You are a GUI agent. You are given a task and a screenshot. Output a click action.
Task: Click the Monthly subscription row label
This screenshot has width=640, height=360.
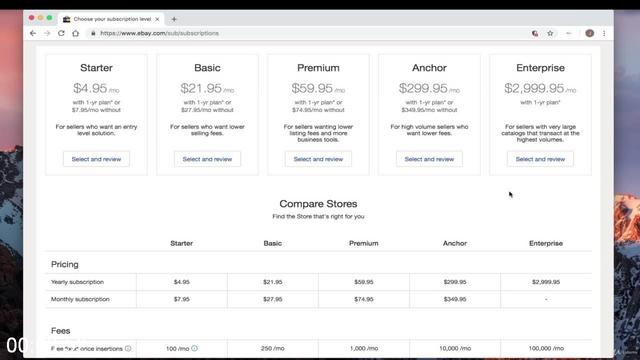pyautogui.click(x=80, y=299)
